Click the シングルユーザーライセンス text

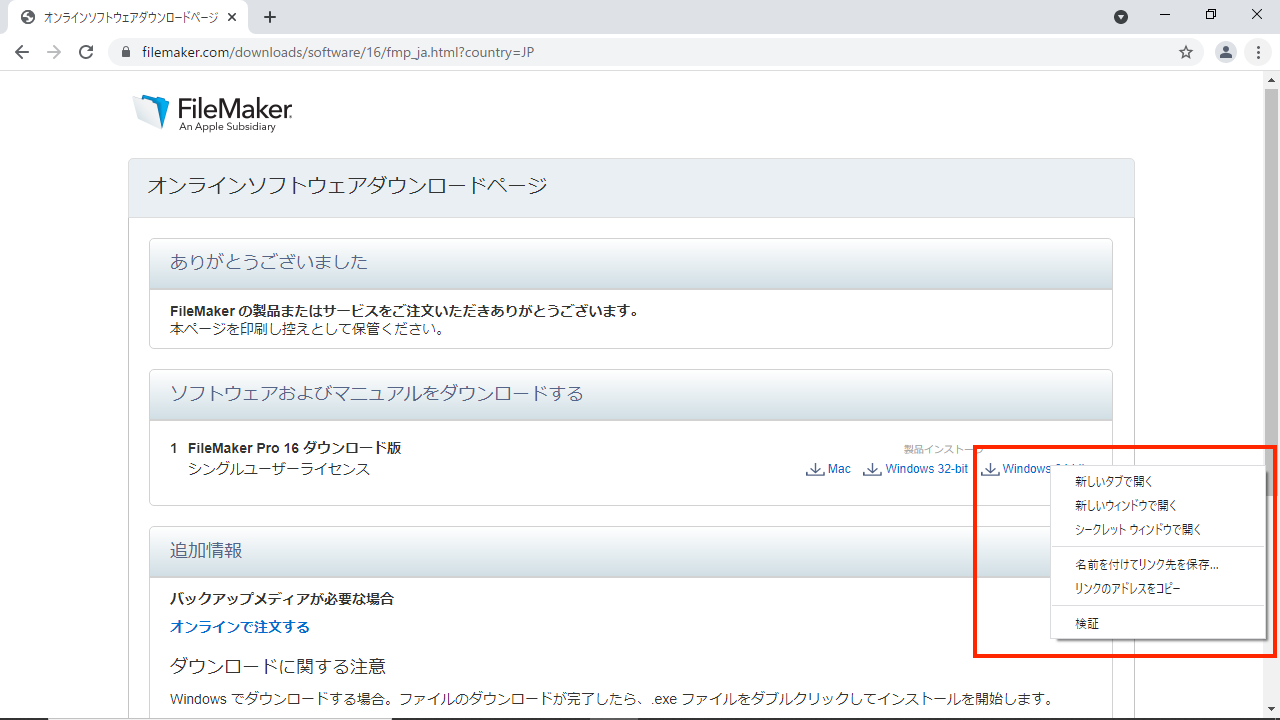coord(279,469)
